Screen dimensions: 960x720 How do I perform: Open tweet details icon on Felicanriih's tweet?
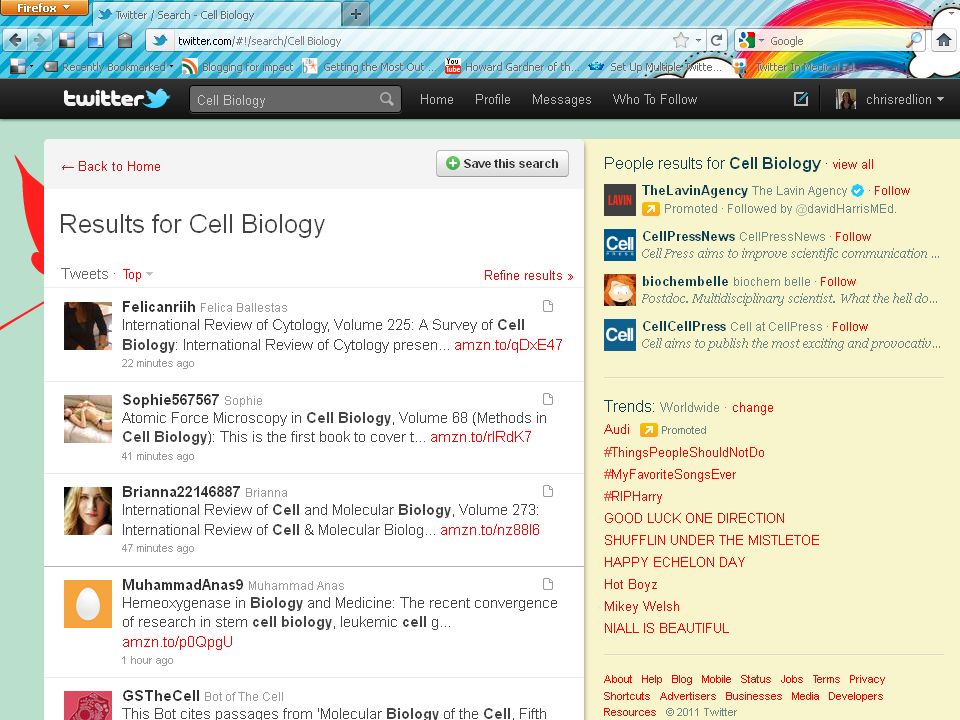[548, 306]
